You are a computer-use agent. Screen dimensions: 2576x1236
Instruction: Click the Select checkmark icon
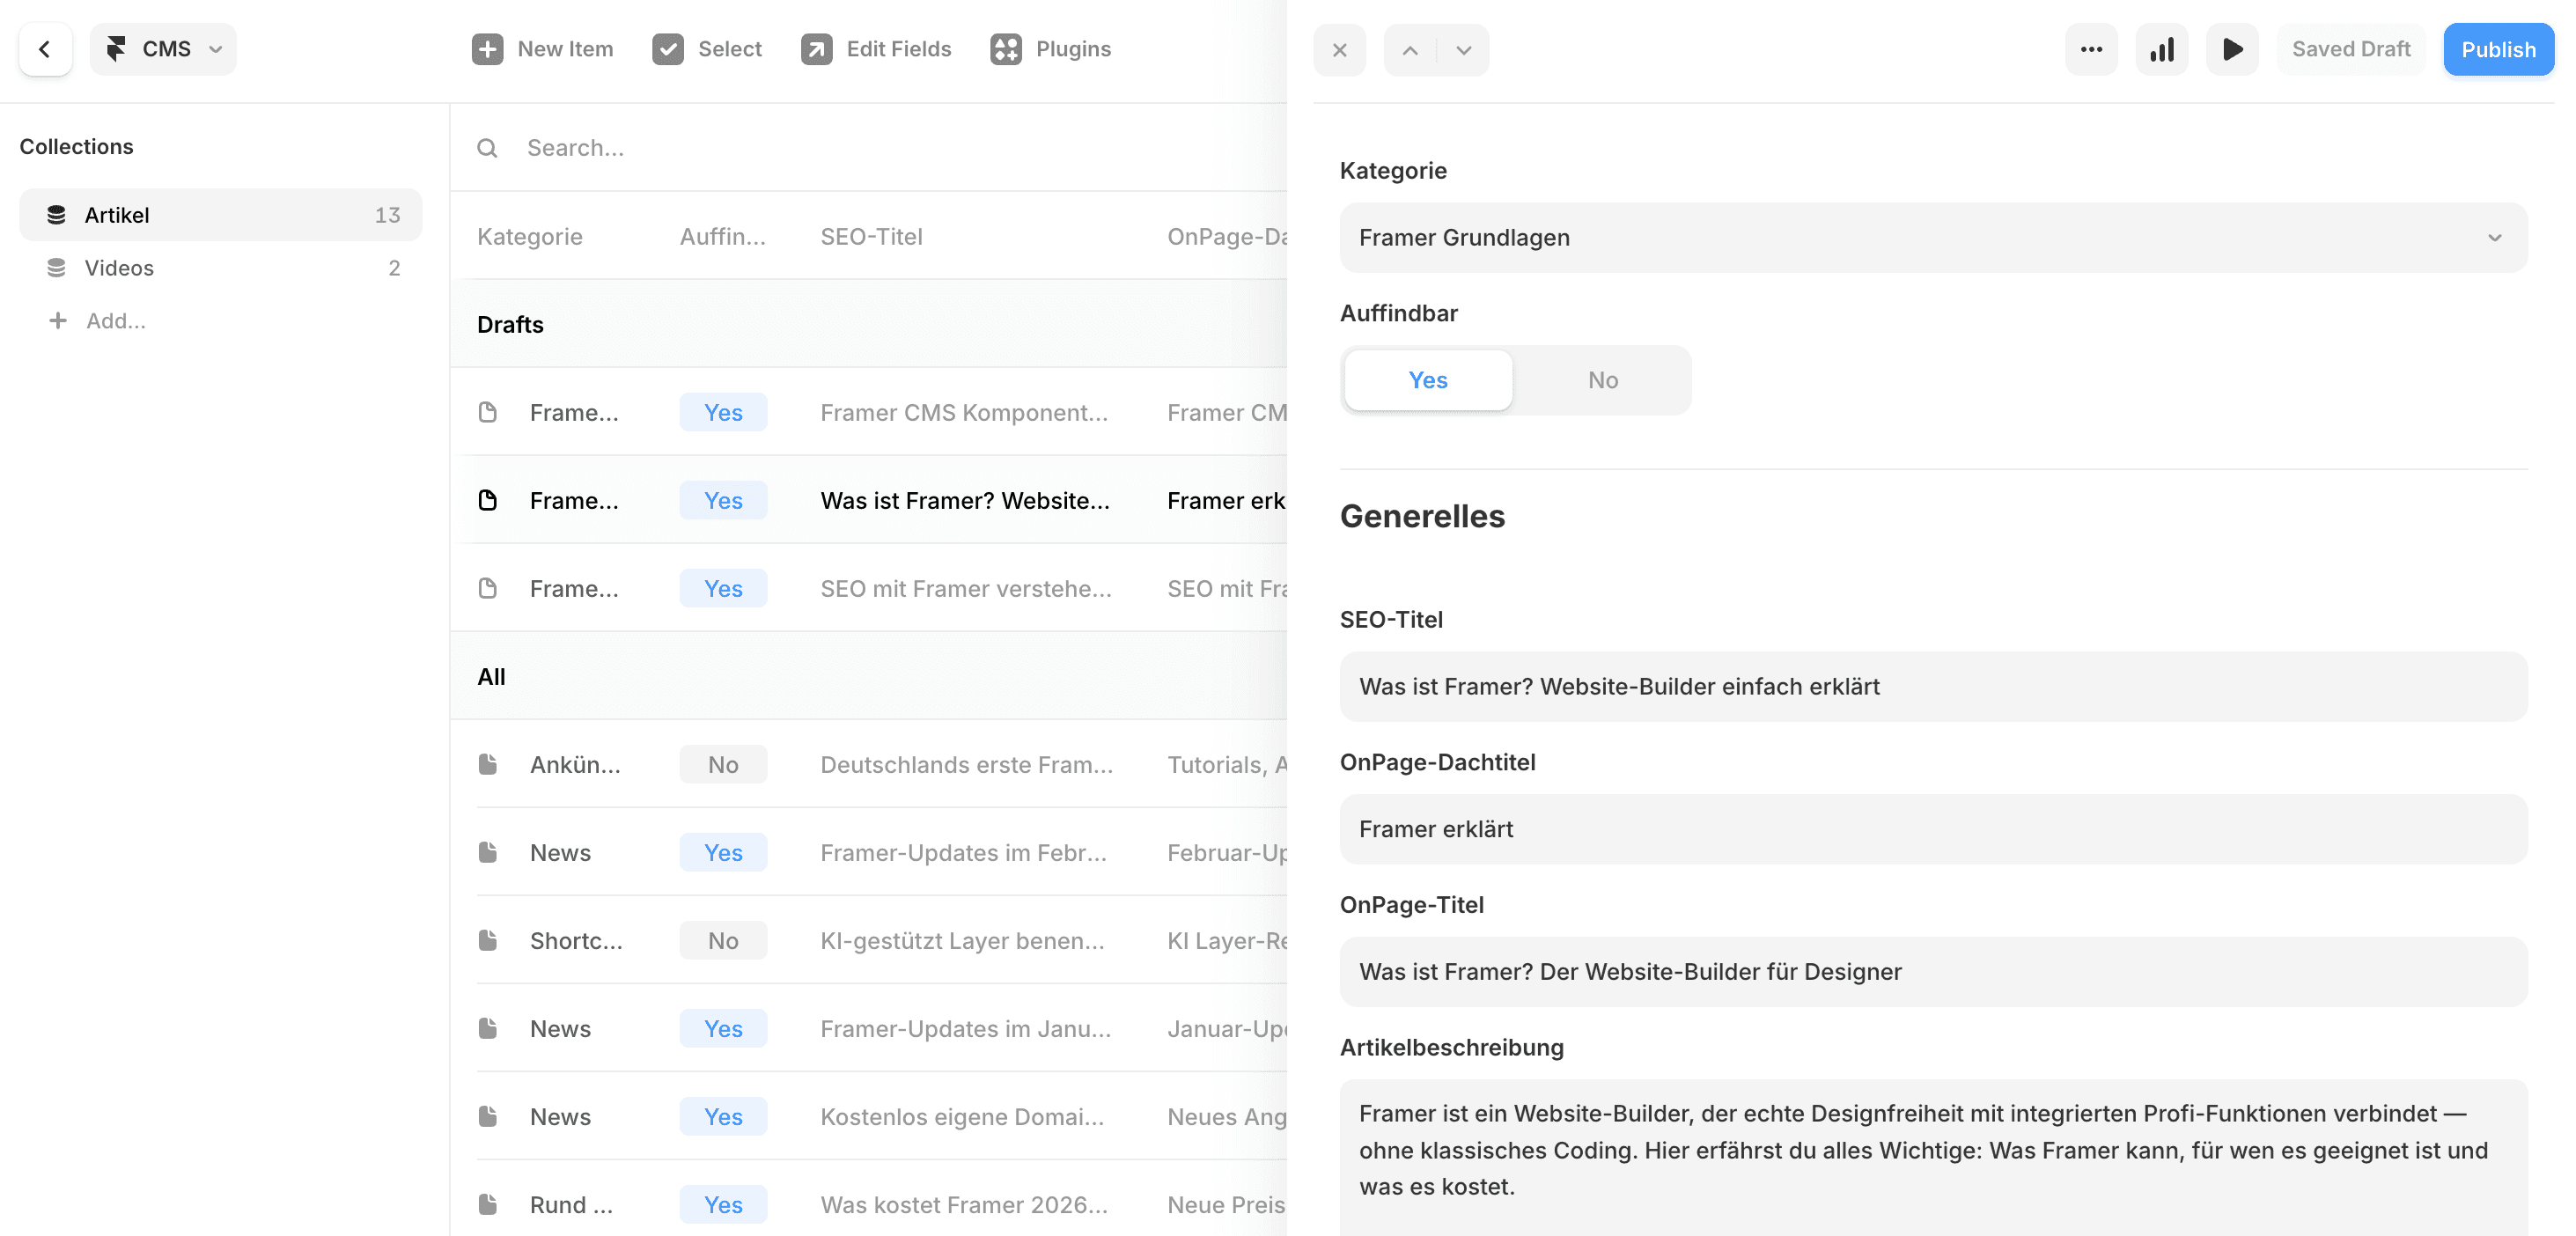(668, 48)
